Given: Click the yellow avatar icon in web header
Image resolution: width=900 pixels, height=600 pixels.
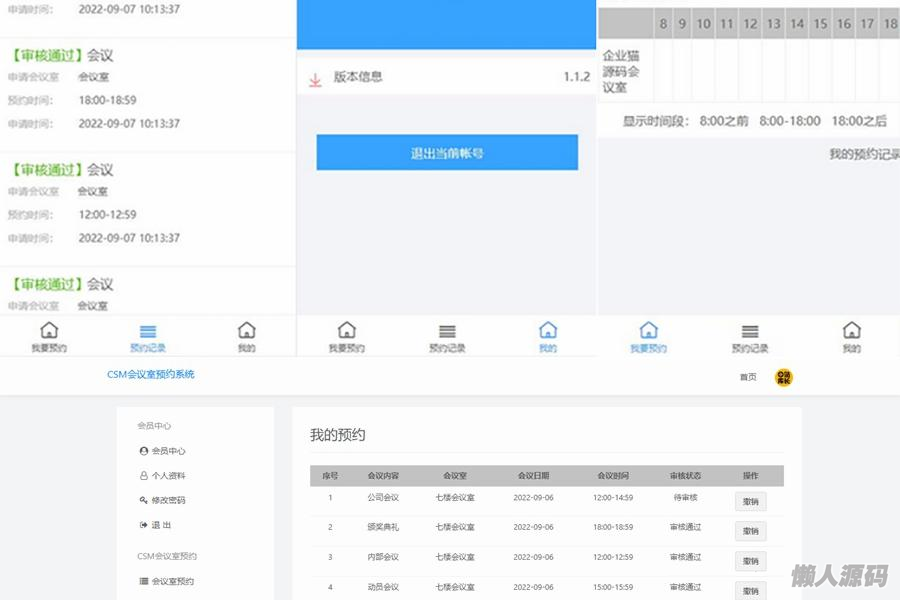Looking at the screenshot, I should (784, 377).
